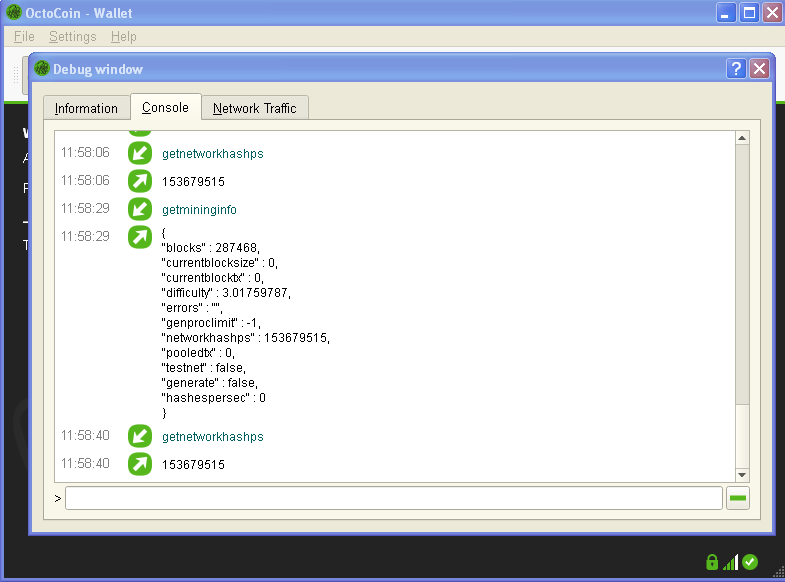This screenshot has width=785, height=582.
Task: Switch to the Network Traffic tab
Action: 255,108
